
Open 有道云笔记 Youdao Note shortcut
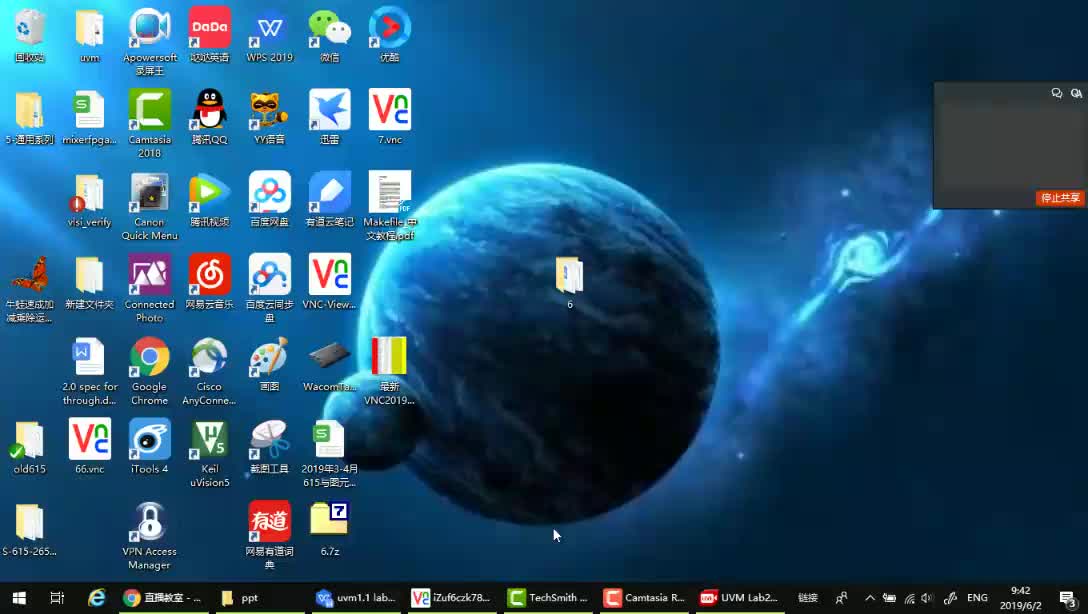tap(330, 199)
